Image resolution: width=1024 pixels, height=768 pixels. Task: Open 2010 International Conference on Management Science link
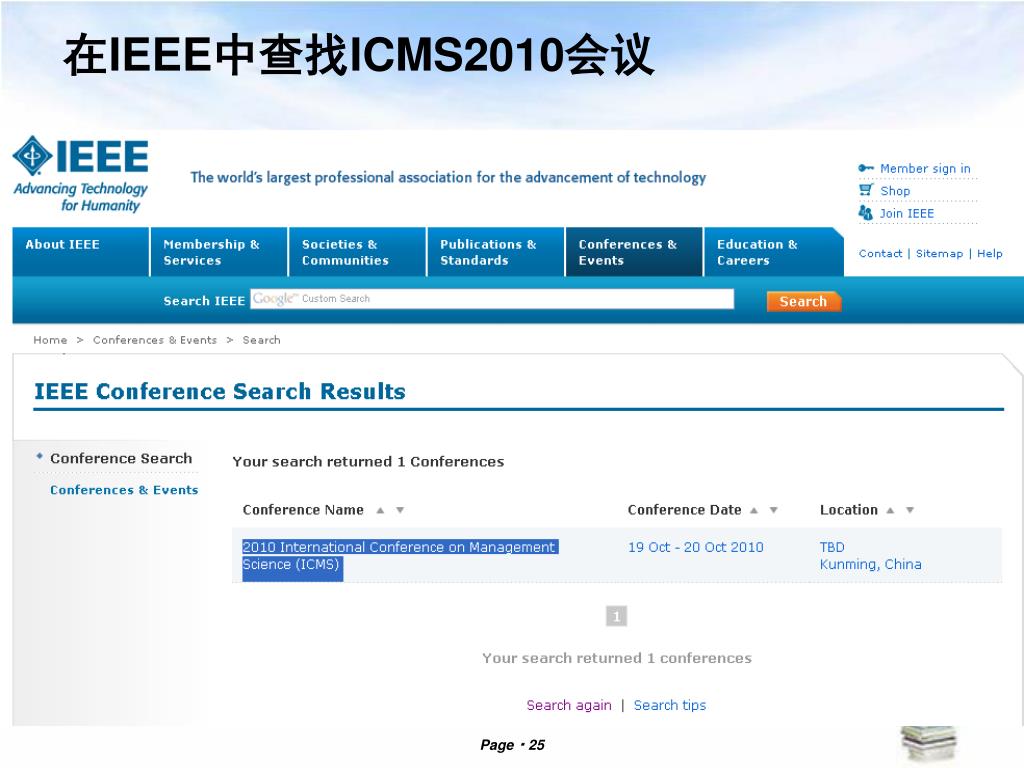pyautogui.click(x=399, y=556)
